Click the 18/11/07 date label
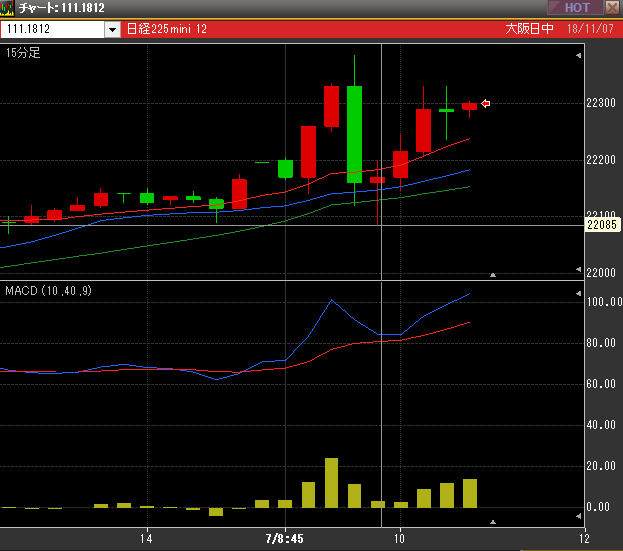Screen dimensions: 623x551 [x=590, y=29]
